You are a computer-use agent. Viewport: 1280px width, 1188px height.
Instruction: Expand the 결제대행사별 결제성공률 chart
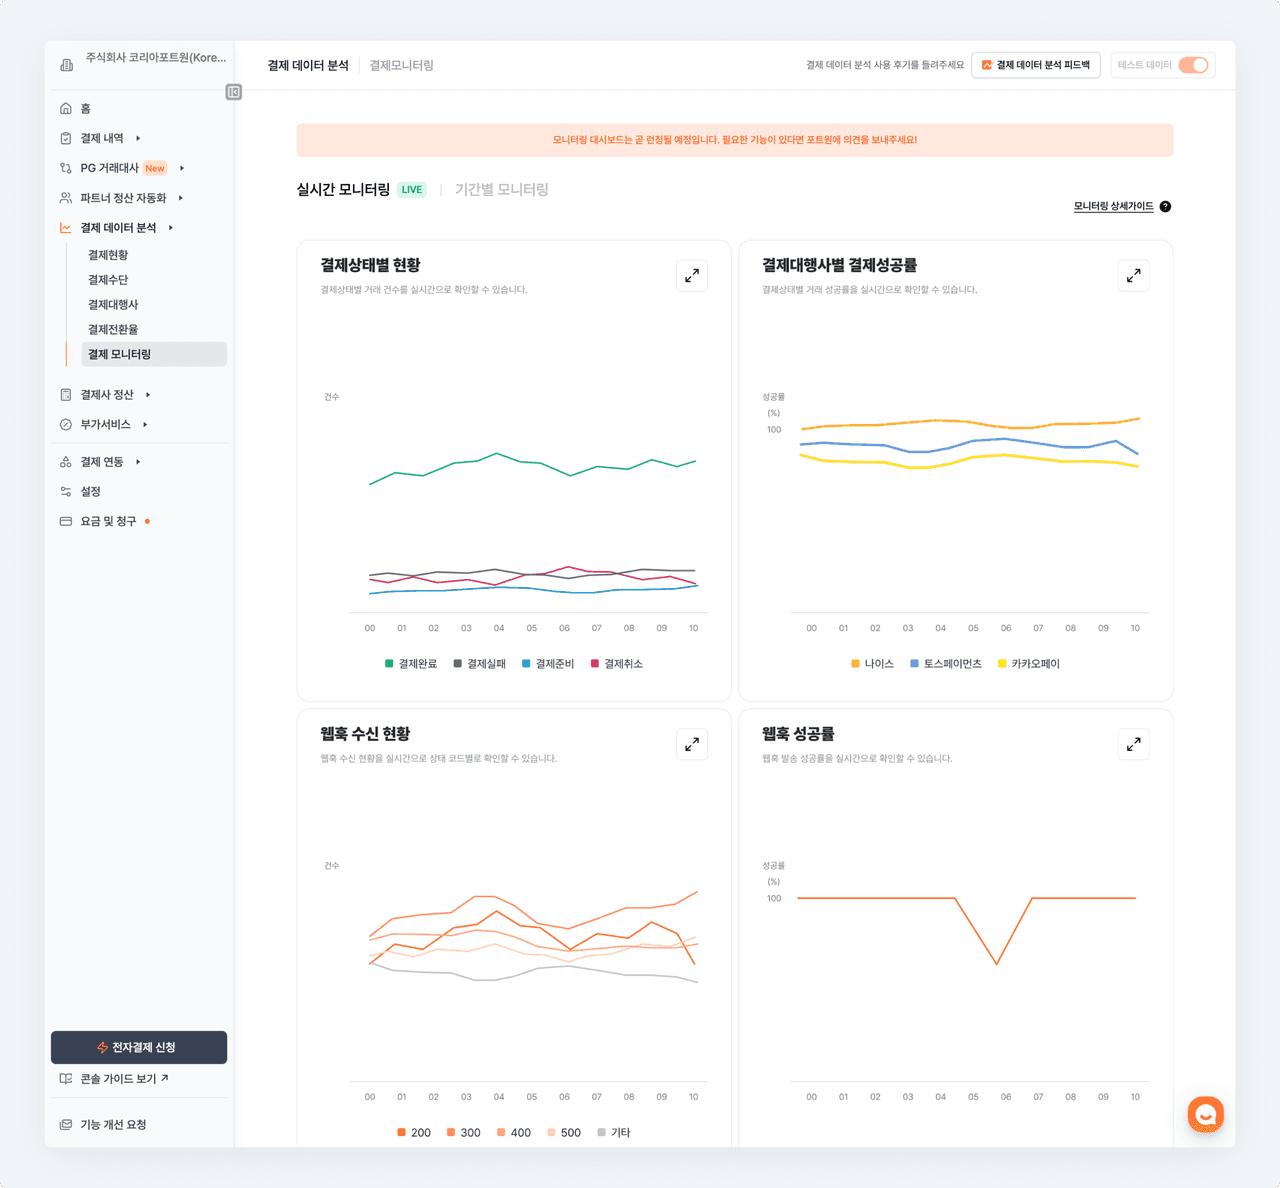click(x=1133, y=275)
